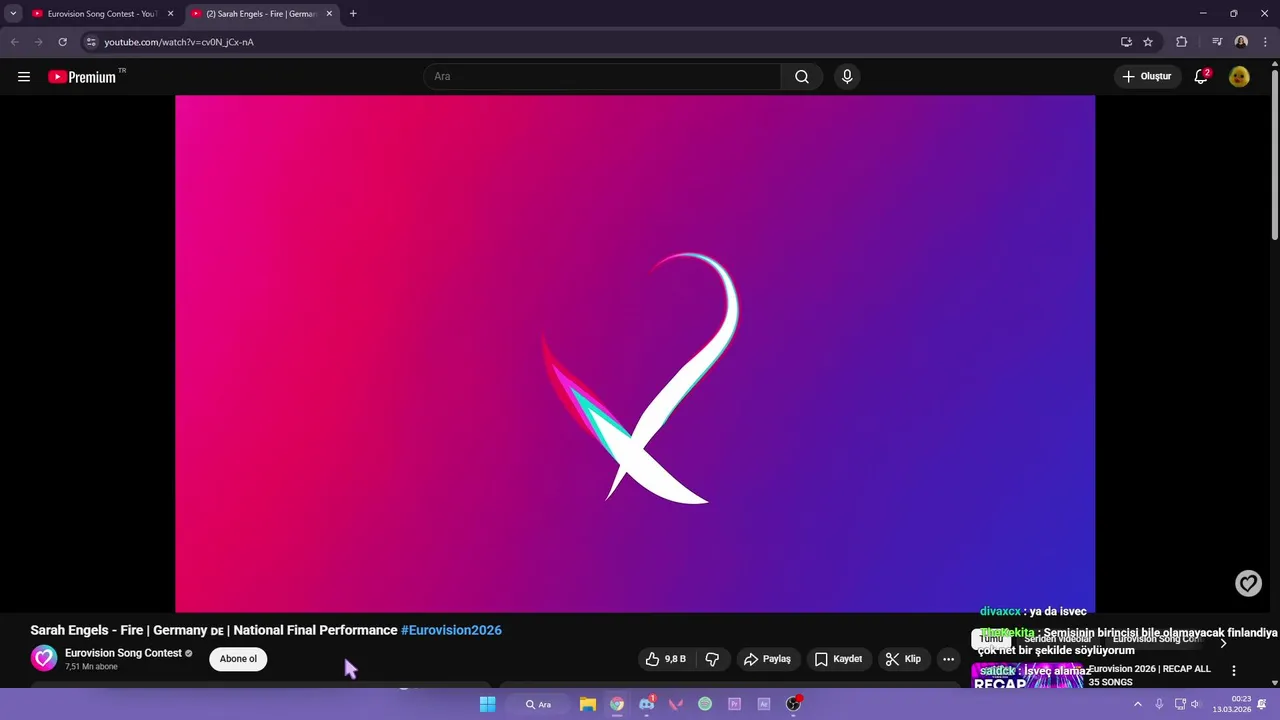Image resolution: width=1280 pixels, height=720 pixels.
Task: Click the video player area
Action: [635, 354]
